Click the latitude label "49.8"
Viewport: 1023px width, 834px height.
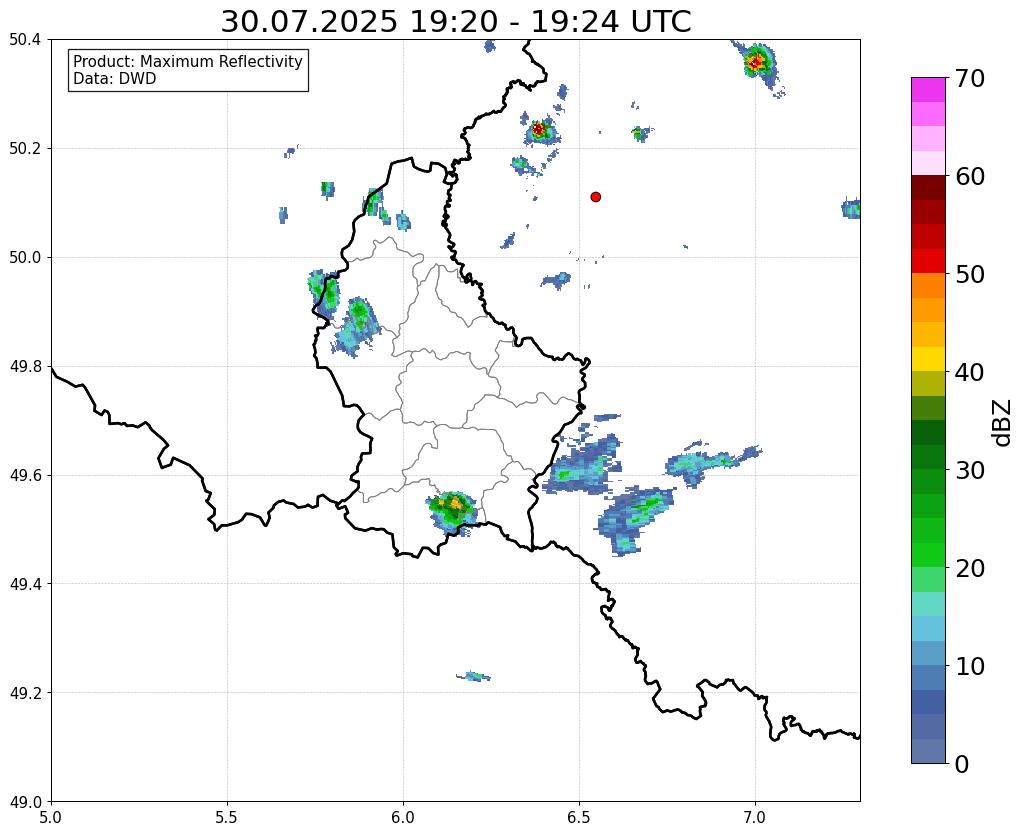[x=25, y=366]
